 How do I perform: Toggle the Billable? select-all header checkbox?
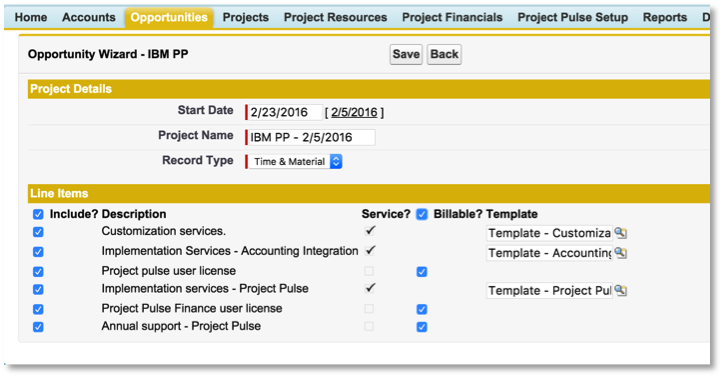422,214
